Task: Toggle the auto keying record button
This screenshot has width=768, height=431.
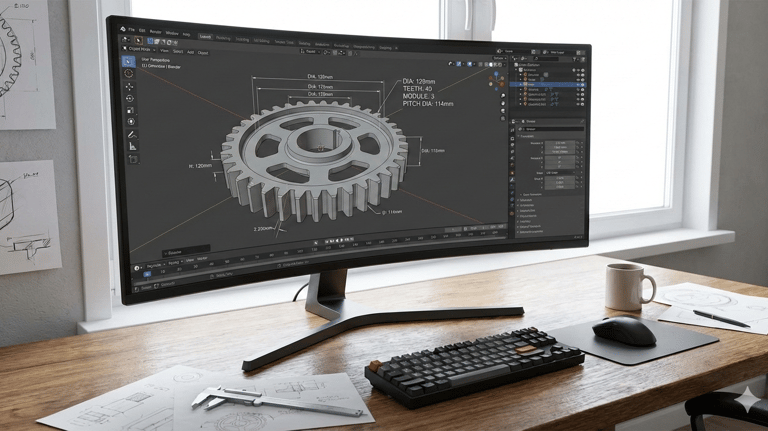Action: click(x=316, y=243)
